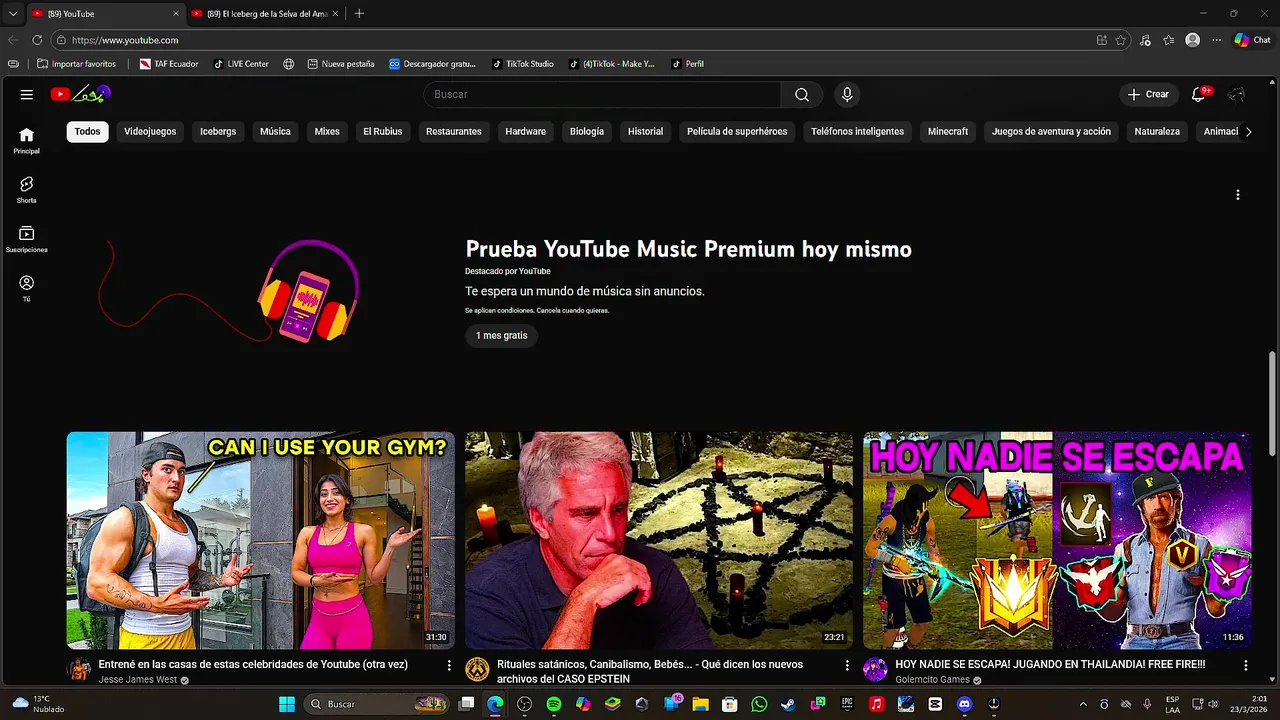Refresh the page in browser

point(37,40)
